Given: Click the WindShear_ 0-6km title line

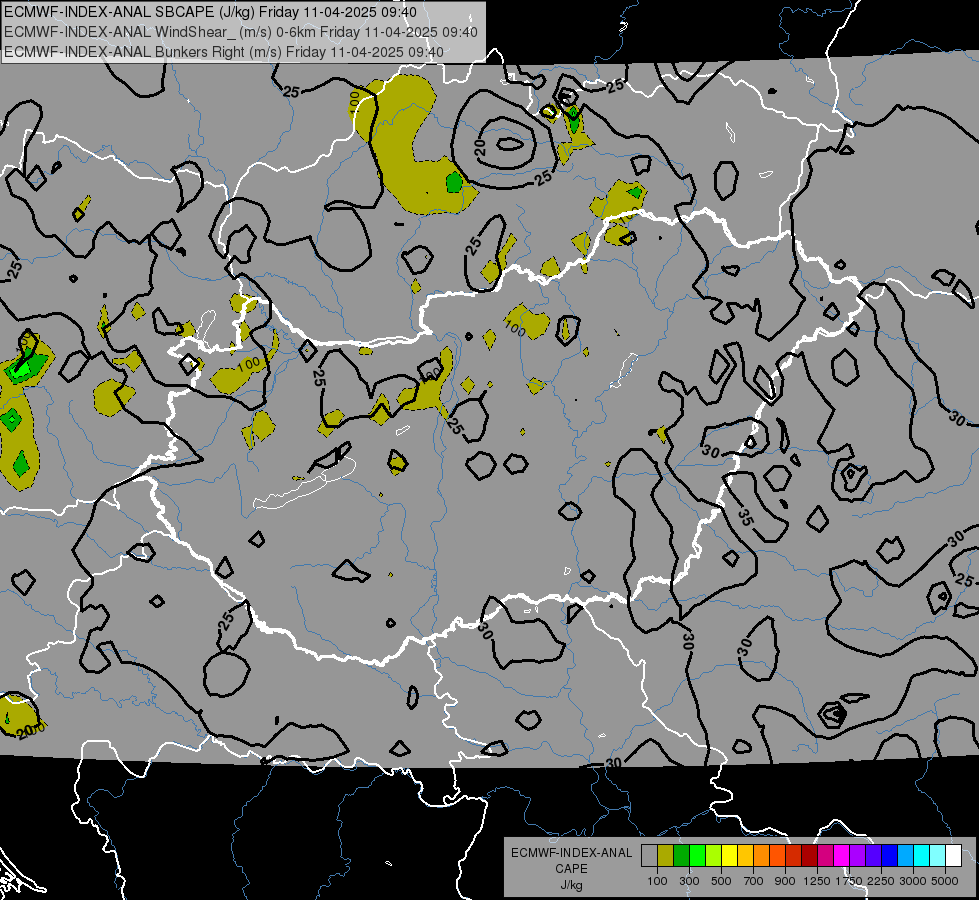Looking at the screenshot, I should (x=240, y=32).
